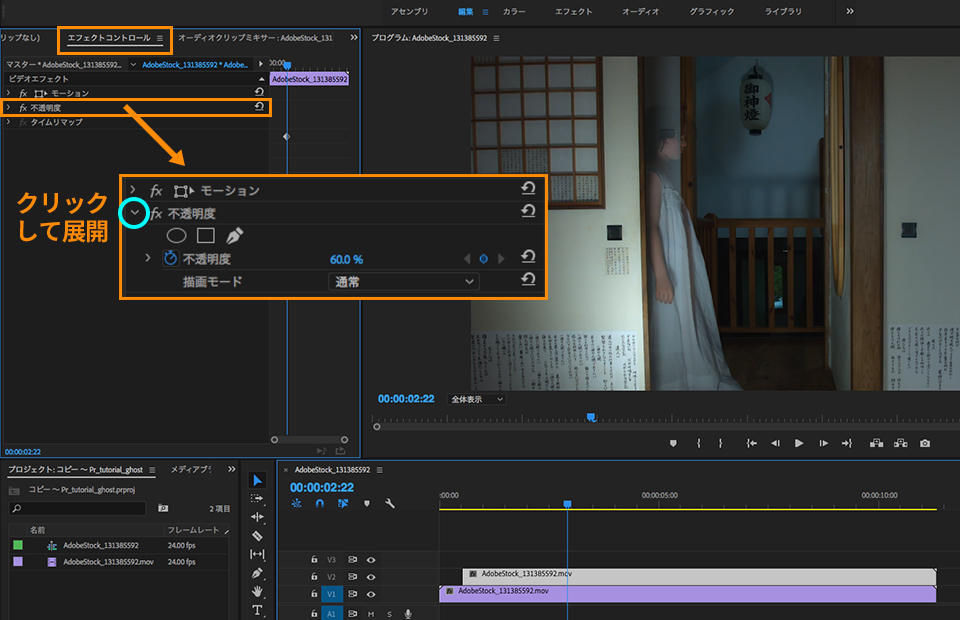The image size is (960, 620).
Task: Toggle nest sequences insert button
Action: point(296,504)
